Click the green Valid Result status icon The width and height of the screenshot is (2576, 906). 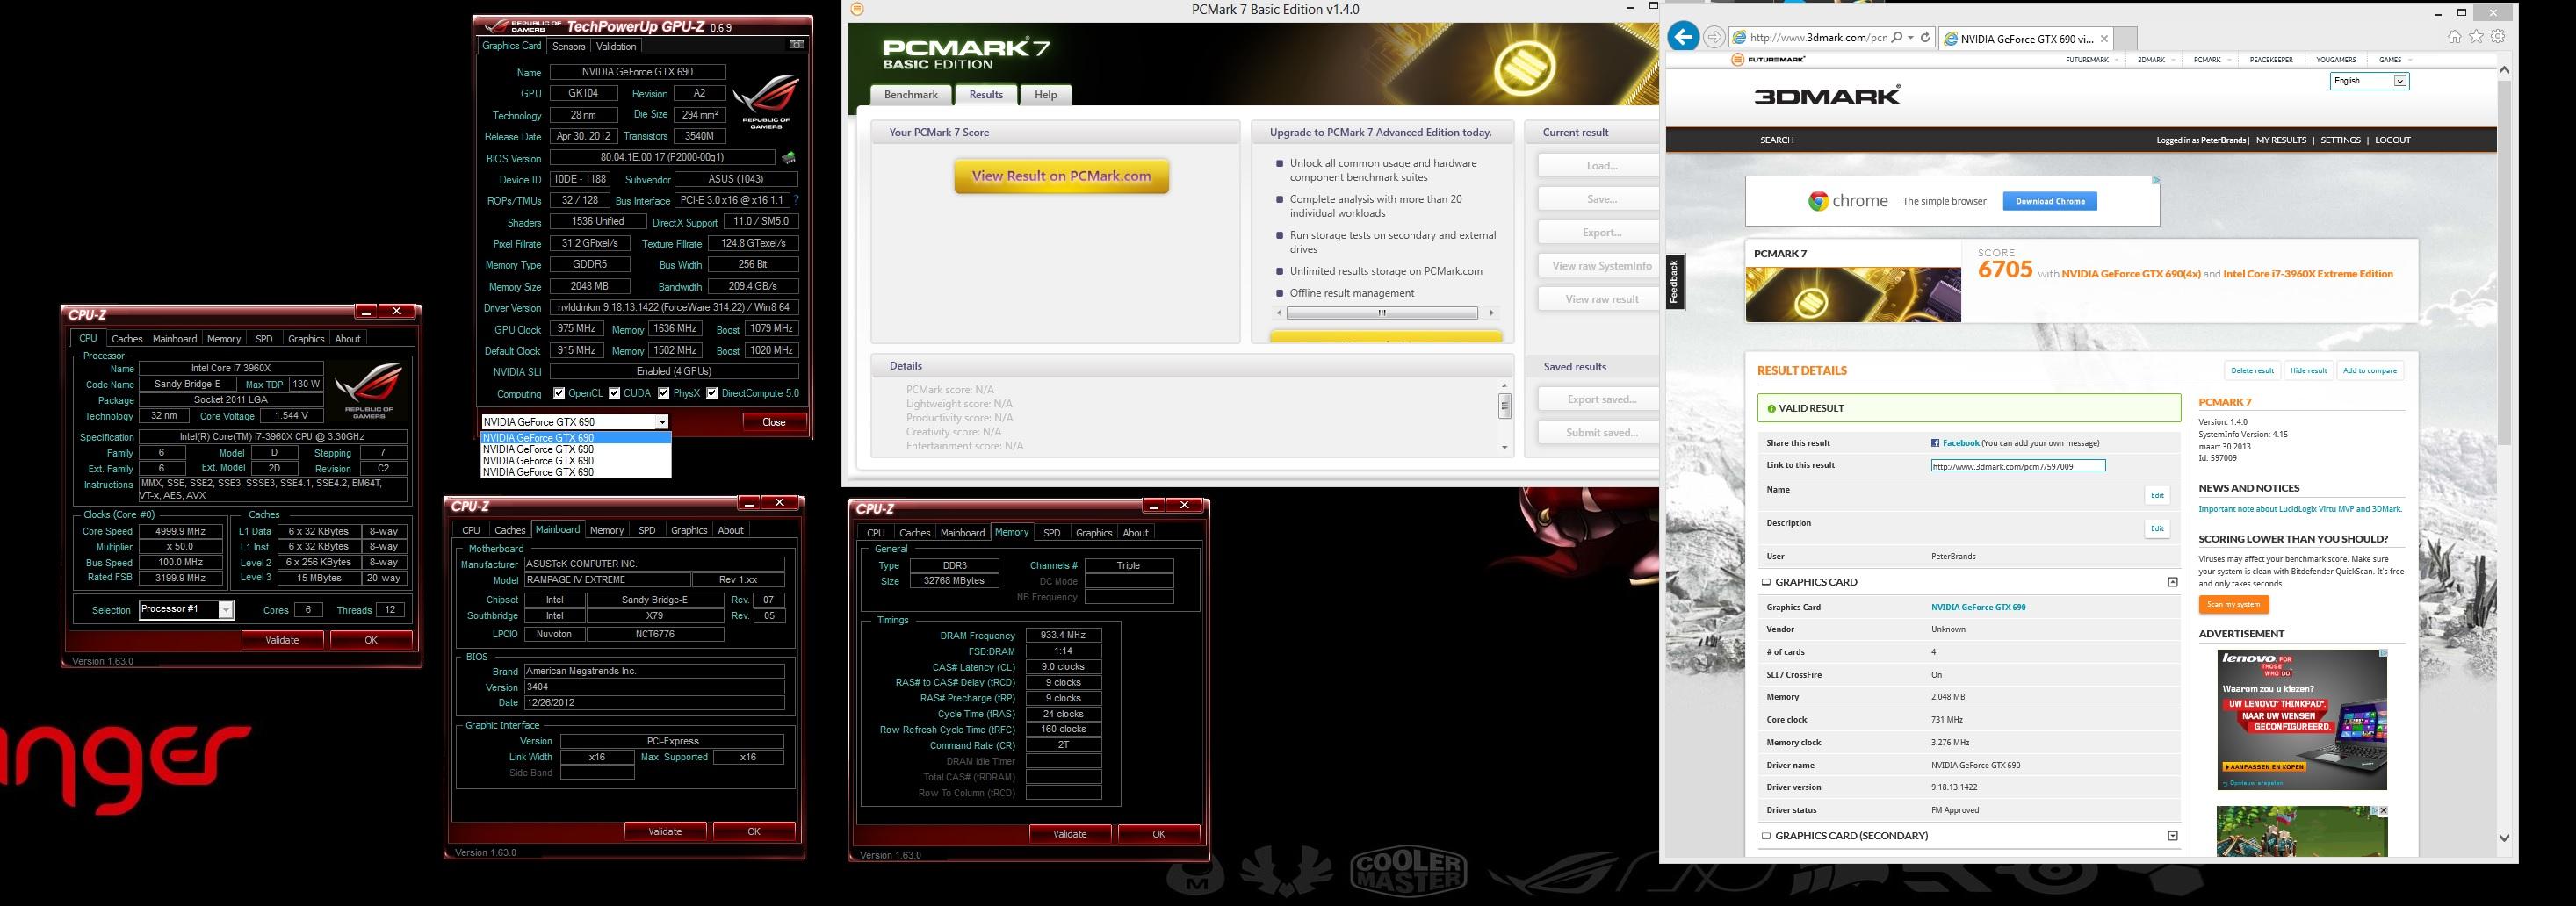[x=1771, y=408]
